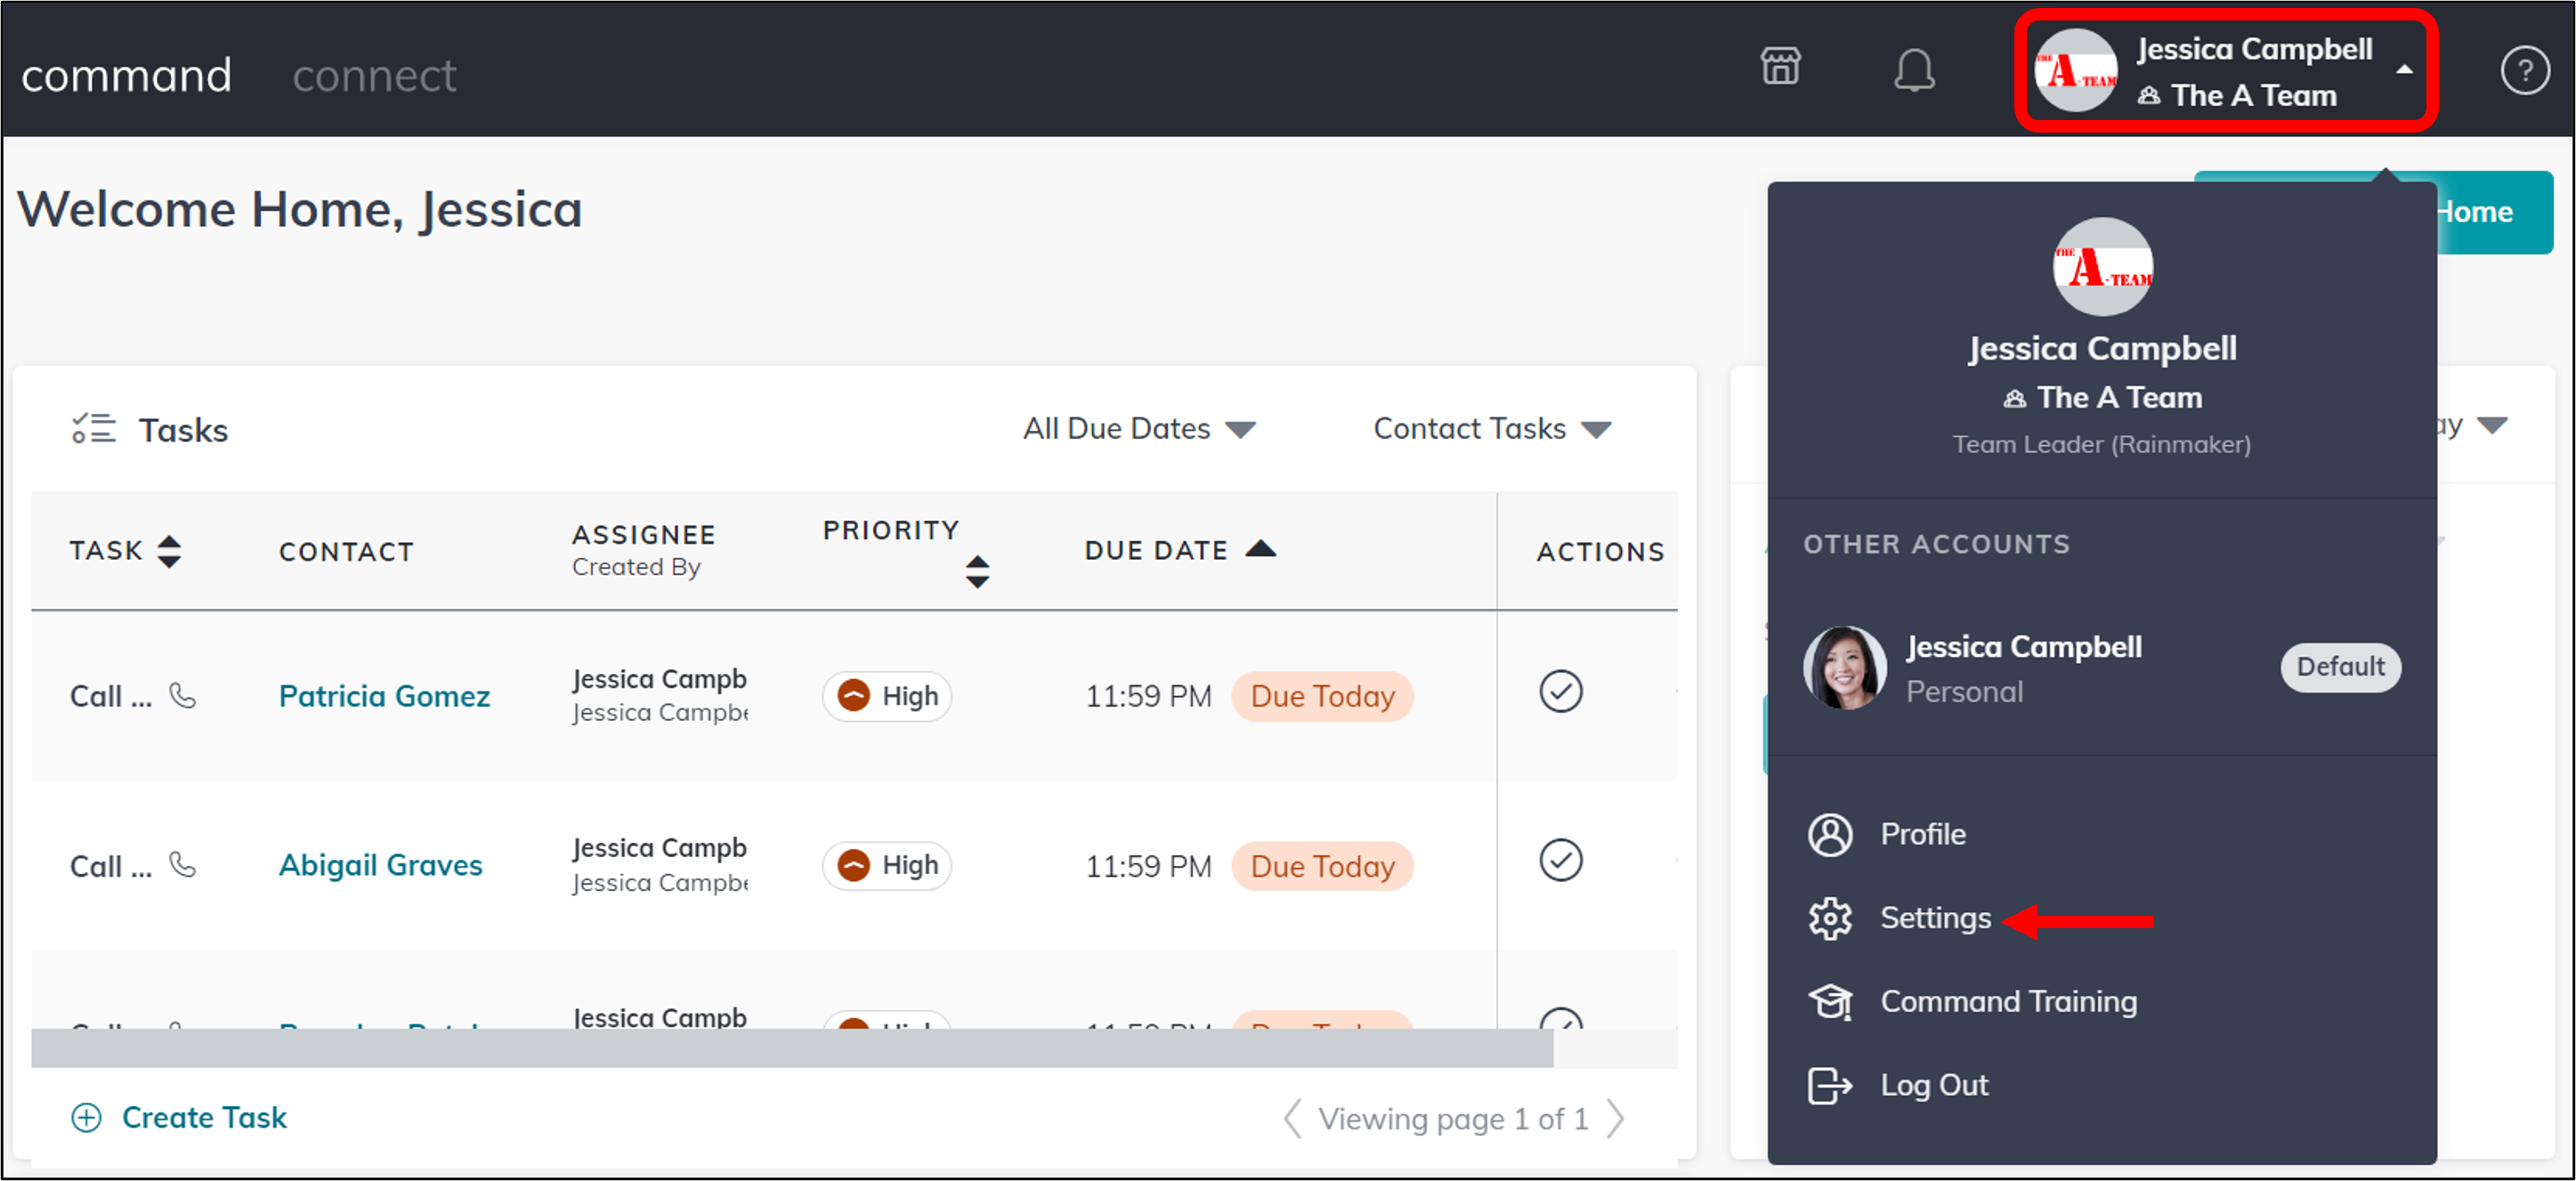Viewport: 2576px width, 1181px height.
Task: Mark Abigail Graves task complete
Action: [x=1560, y=860]
